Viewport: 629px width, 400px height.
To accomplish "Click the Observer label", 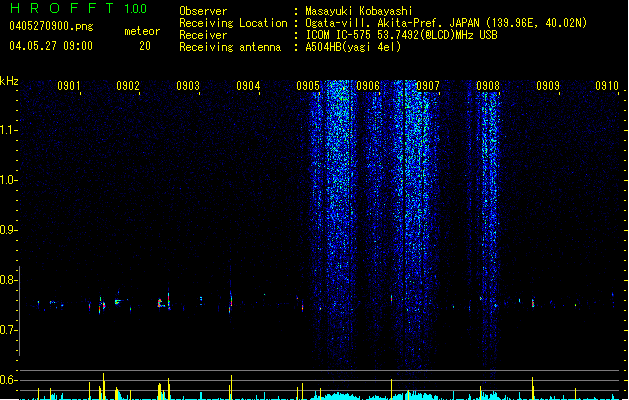I will click(203, 11).
